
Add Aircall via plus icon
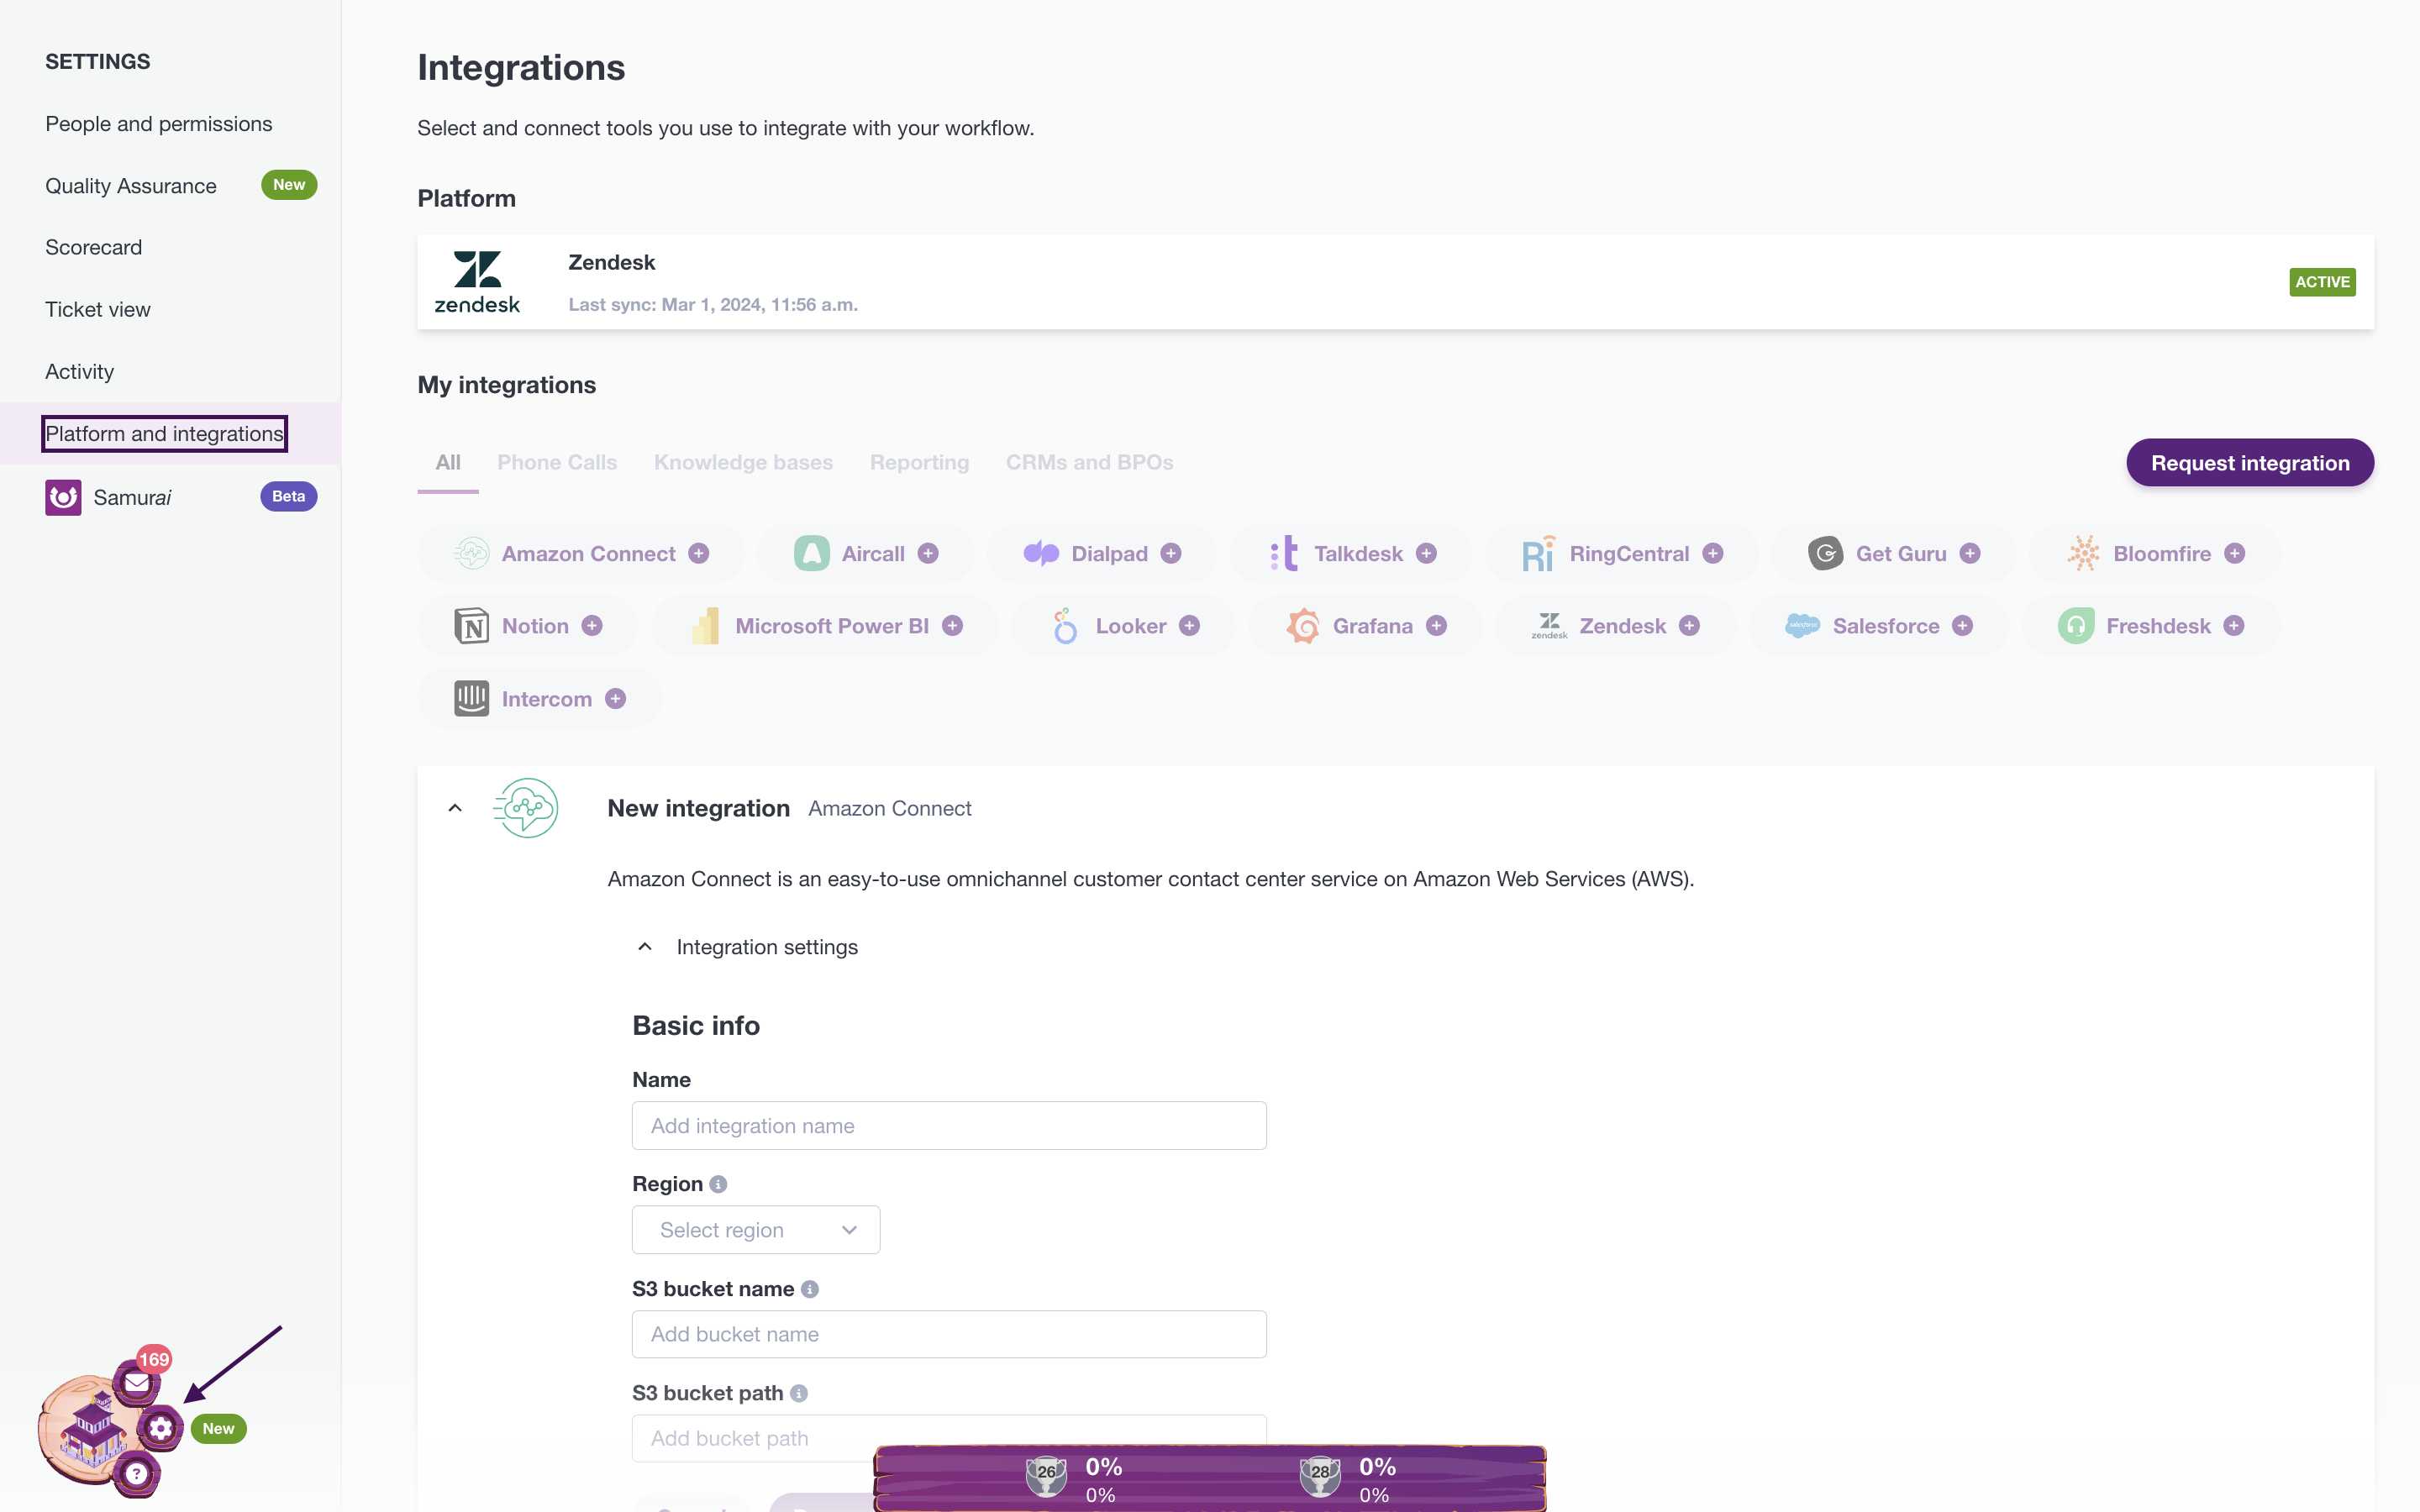point(928,553)
